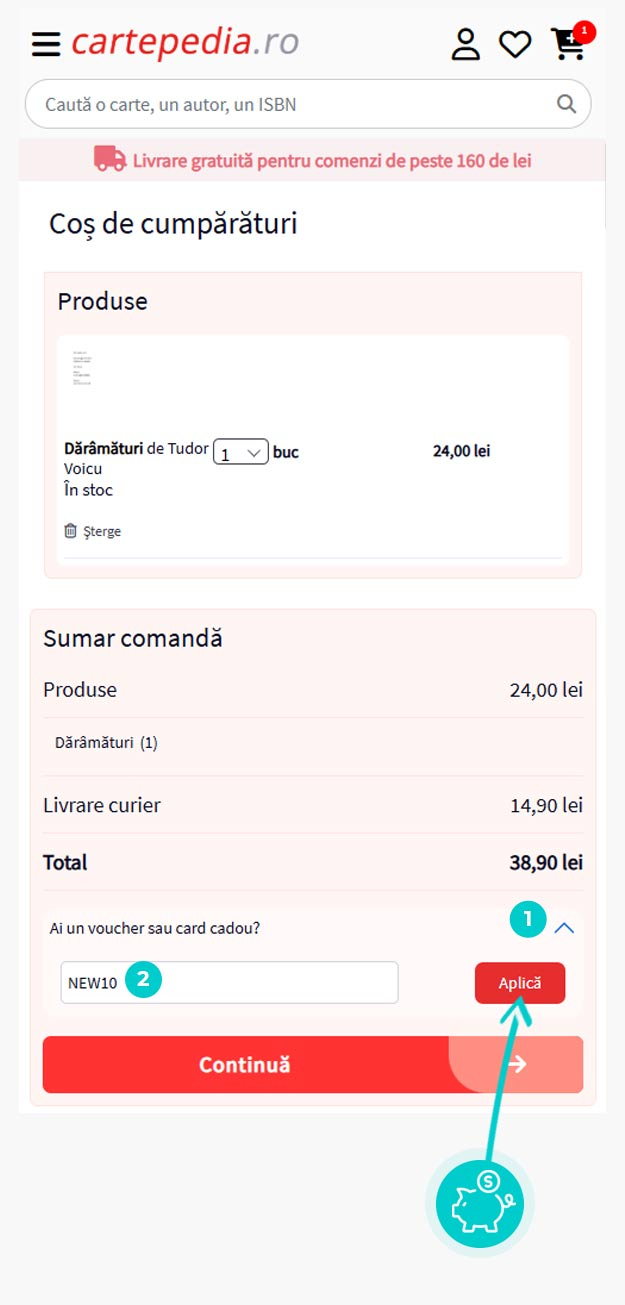Image resolution: width=625 pixels, height=1305 pixels.
Task: Open the Dărâmături product title link
Action: tap(103, 450)
